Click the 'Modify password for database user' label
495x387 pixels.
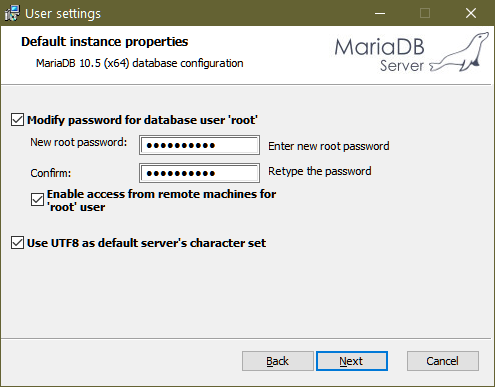pyautogui.click(x=142, y=120)
